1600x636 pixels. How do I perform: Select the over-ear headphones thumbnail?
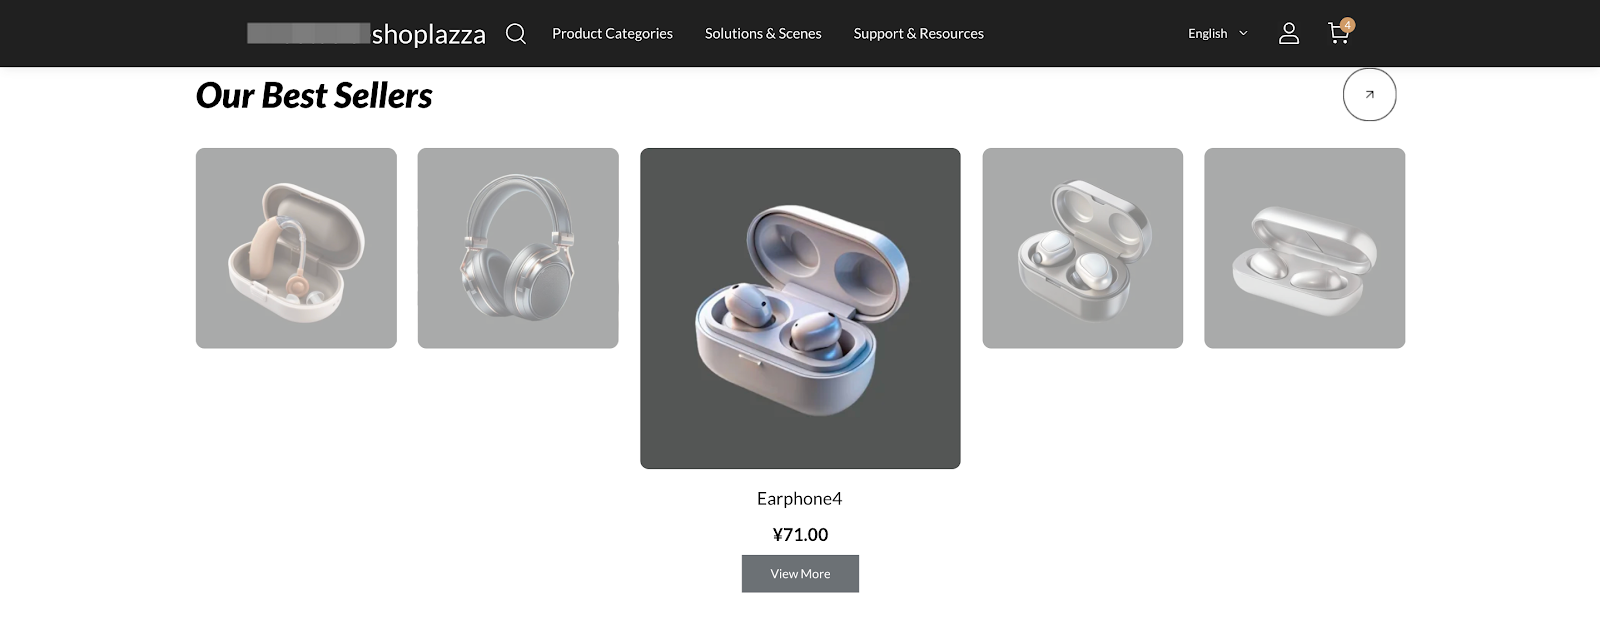click(x=518, y=248)
